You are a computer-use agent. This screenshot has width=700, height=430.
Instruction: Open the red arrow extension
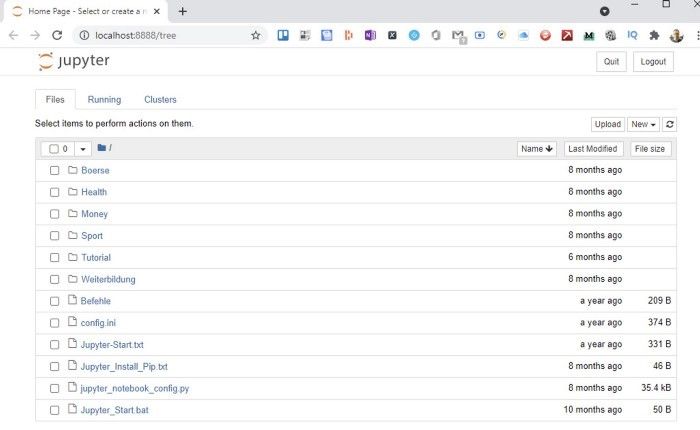click(x=567, y=35)
